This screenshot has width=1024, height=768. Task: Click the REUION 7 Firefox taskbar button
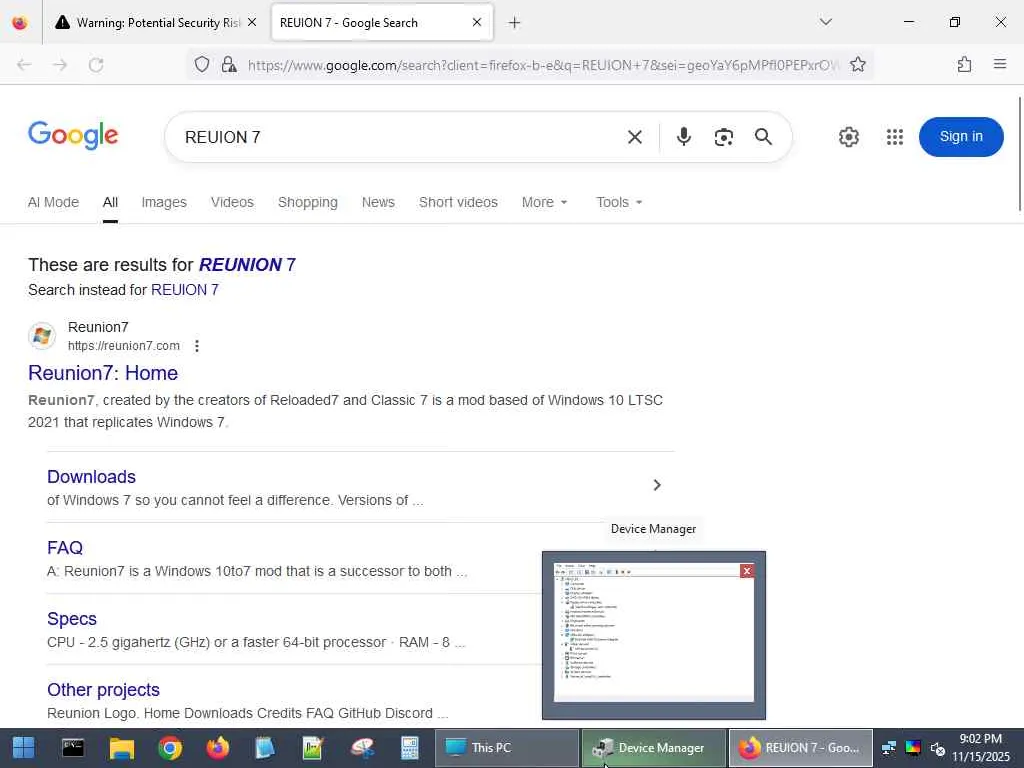pos(801,748)
